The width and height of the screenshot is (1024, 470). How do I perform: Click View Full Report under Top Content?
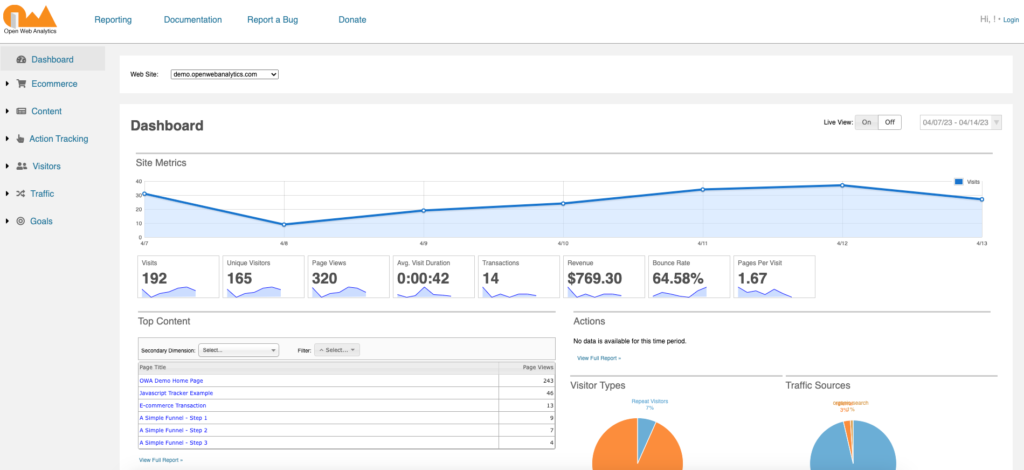click(x=161, y=460)
